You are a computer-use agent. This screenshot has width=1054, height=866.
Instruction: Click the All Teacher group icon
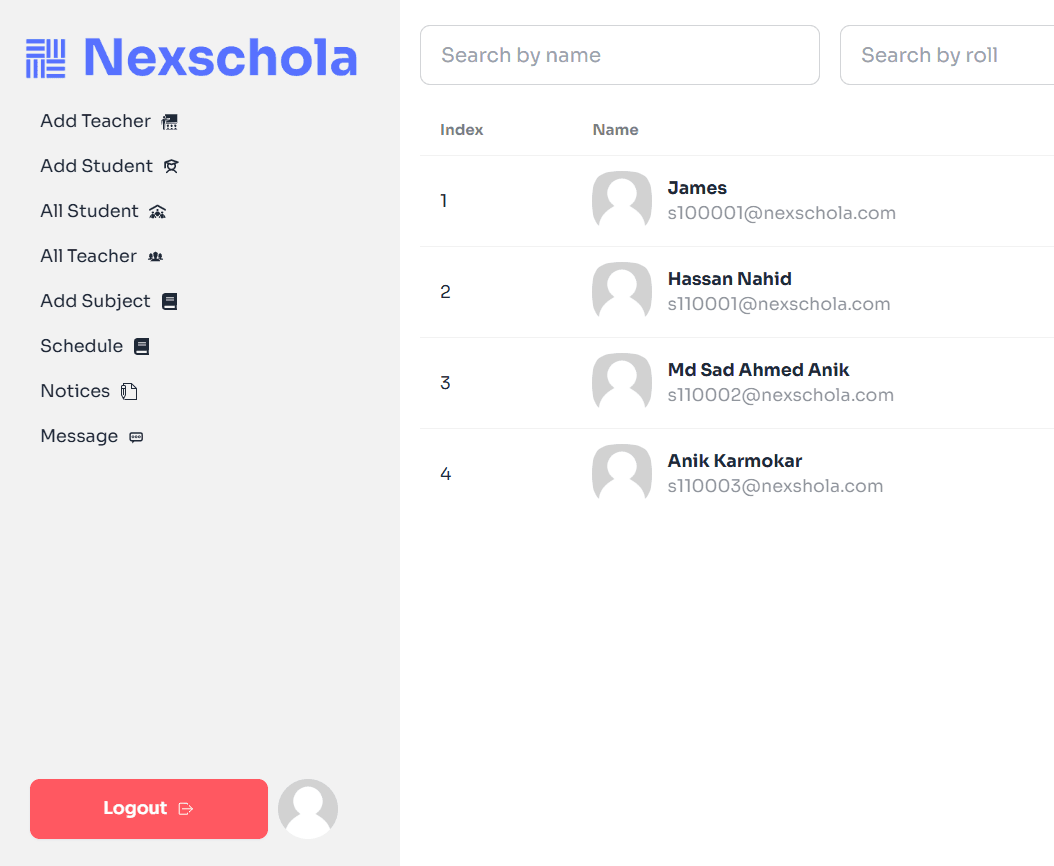(x=155, y=256)
